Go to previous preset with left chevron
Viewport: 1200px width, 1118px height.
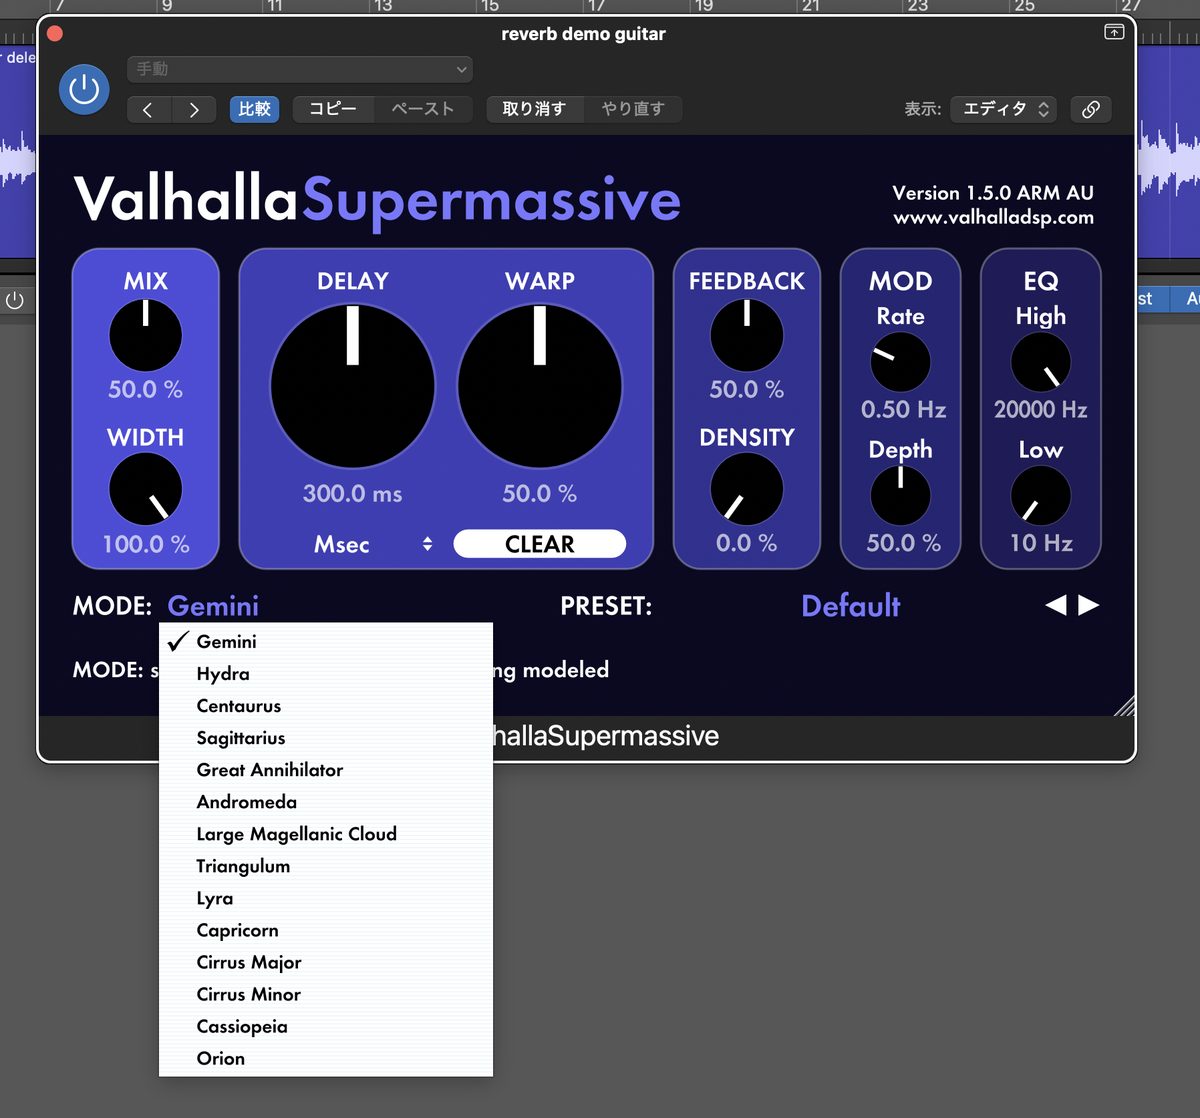click(148, 109)
